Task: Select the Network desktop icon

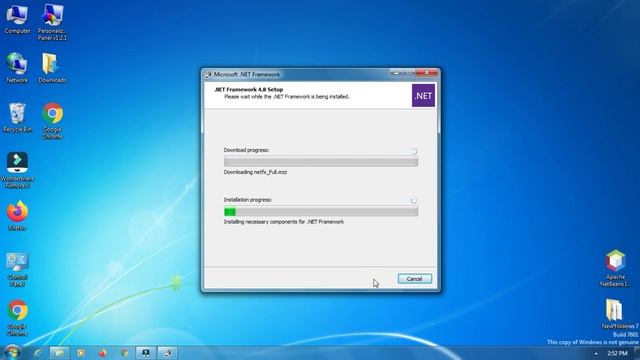Action: tap(17, 68)
